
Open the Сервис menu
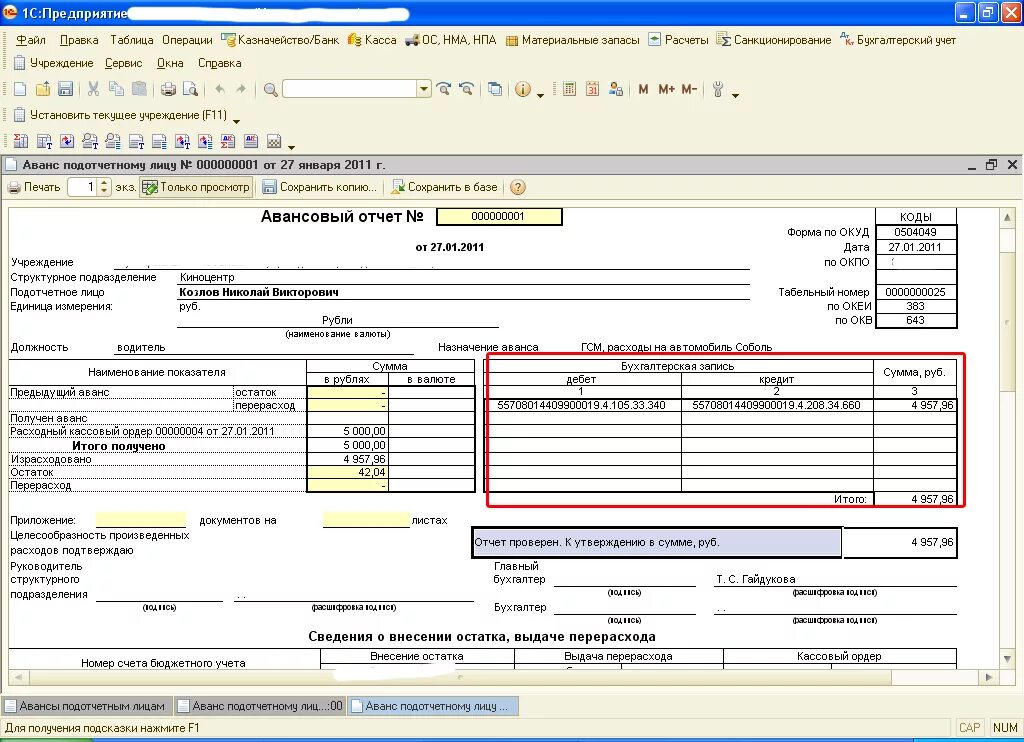tap(123, 63)
